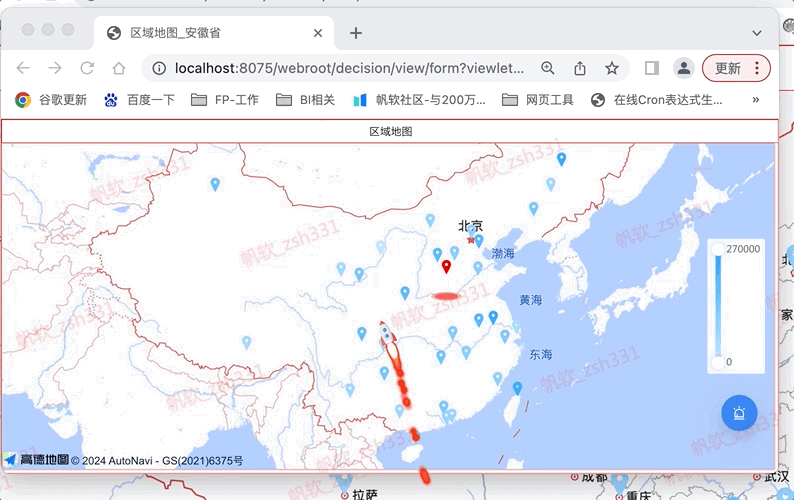Click the 北京 label on the map
794x500 pixels.
point(470,225)
